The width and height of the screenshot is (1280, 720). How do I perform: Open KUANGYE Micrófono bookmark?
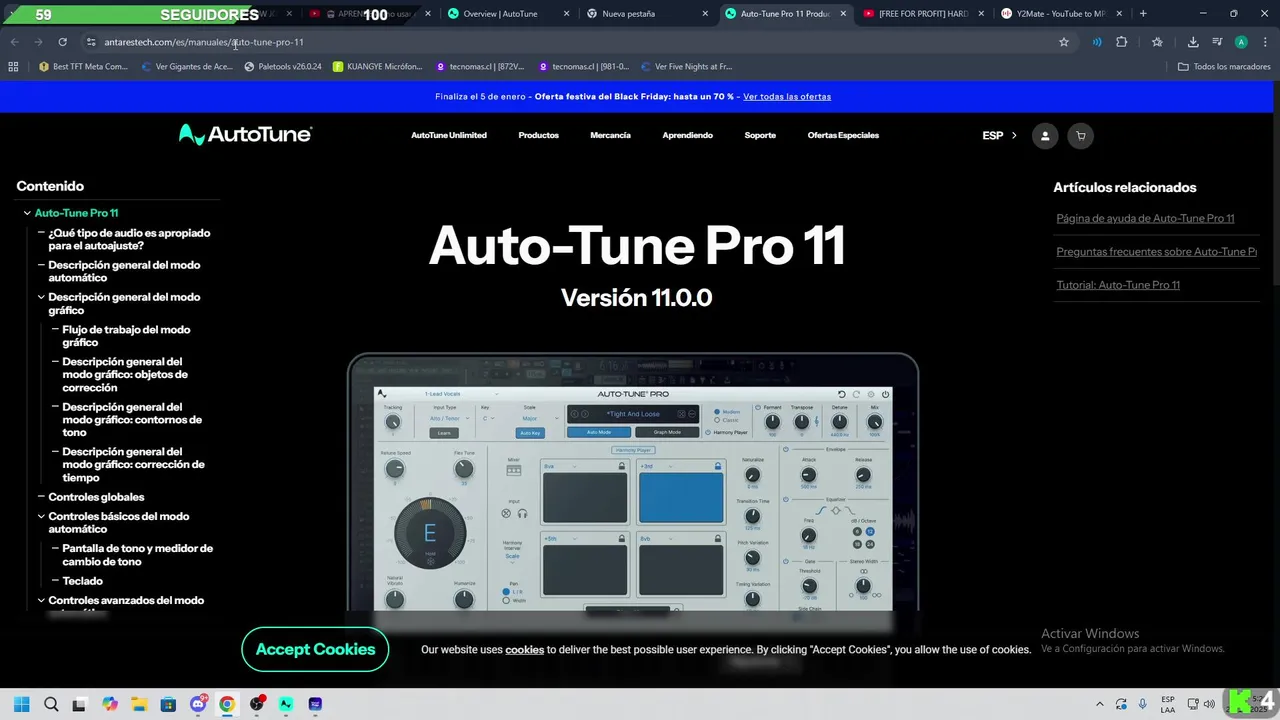(x=377, y=67)
